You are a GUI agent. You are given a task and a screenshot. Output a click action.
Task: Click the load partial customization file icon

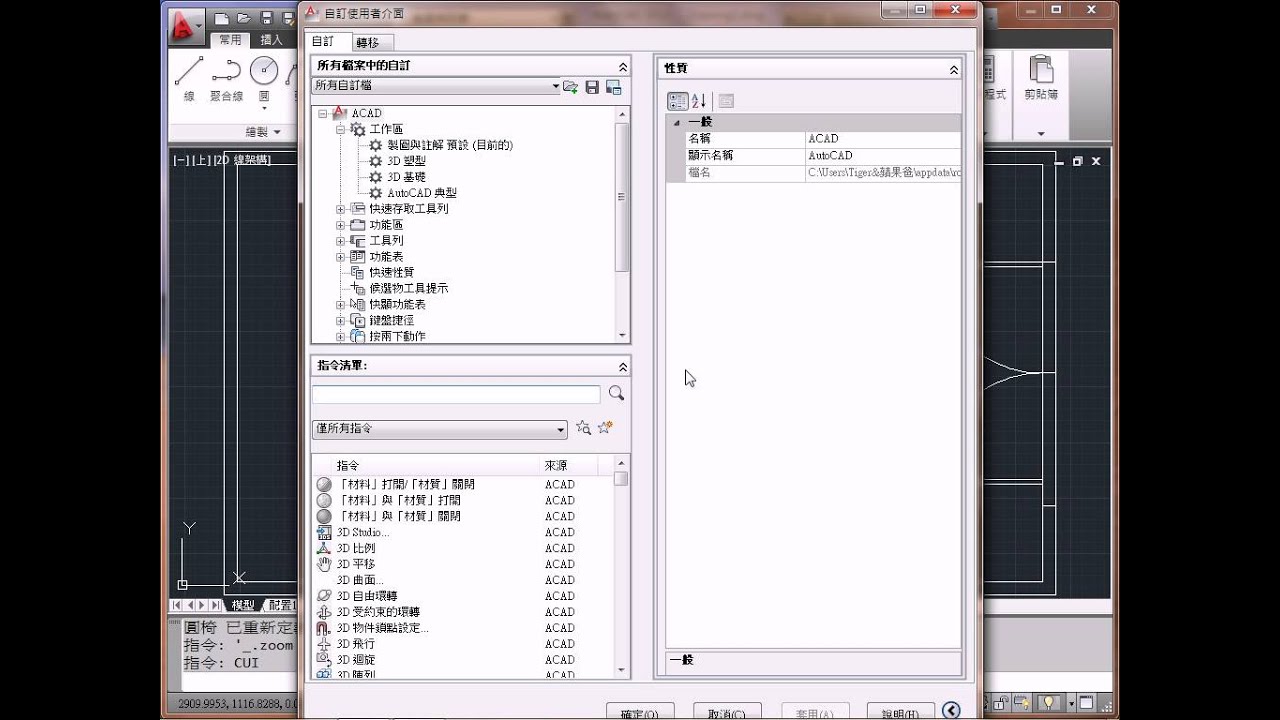click(570, 87)
